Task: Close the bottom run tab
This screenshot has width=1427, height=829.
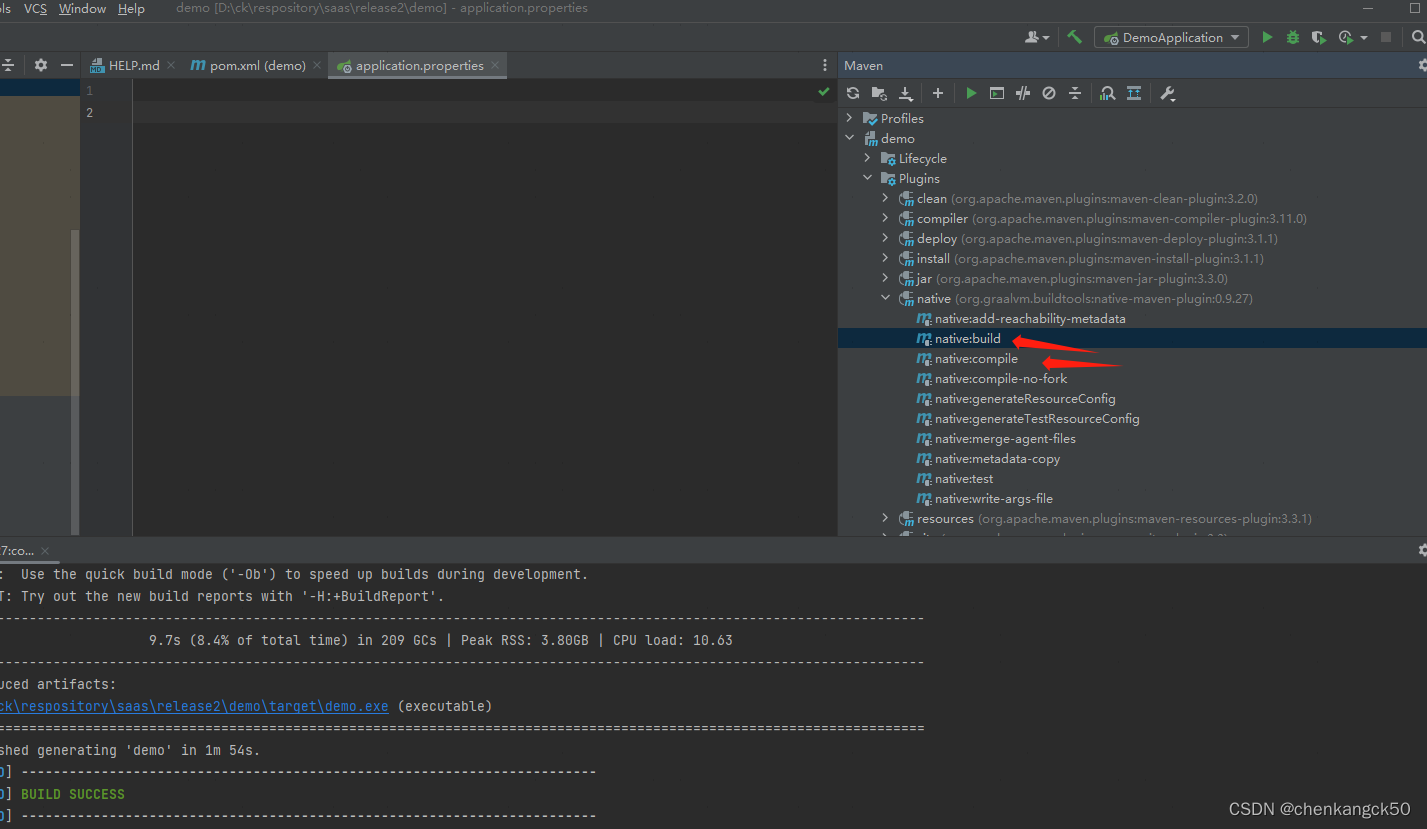Action: (45, 551)
